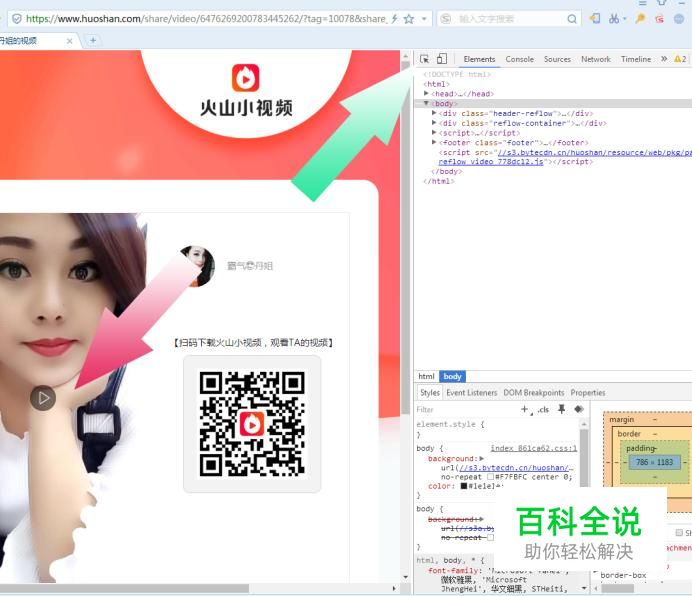Image resolution: width=692 pixels, height=596 pixels.
Task: Open the address bar dropdown arrow
Action: click(x=424, y=19)
